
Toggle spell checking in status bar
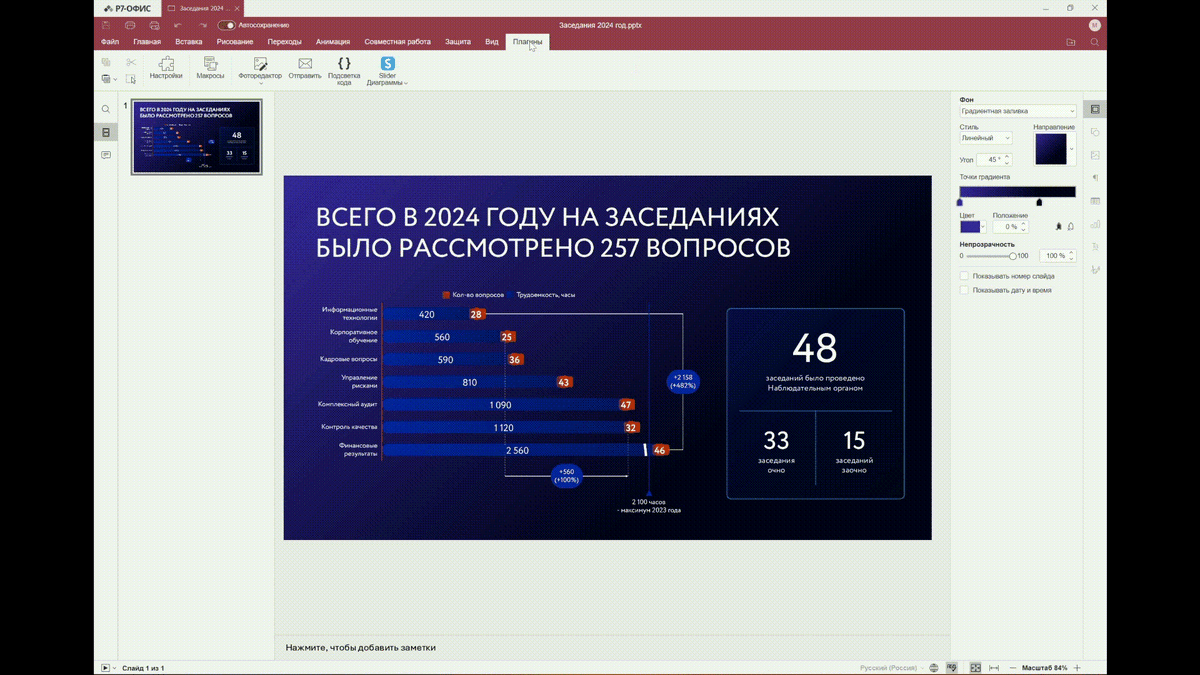952,668
